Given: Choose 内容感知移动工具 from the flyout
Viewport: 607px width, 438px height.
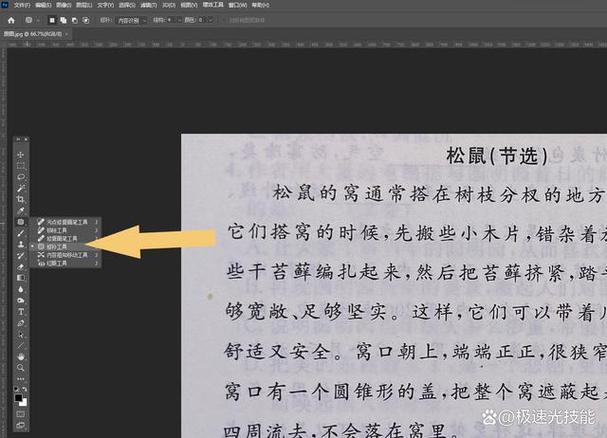Looking at the screenshot, I should [66, 255].
